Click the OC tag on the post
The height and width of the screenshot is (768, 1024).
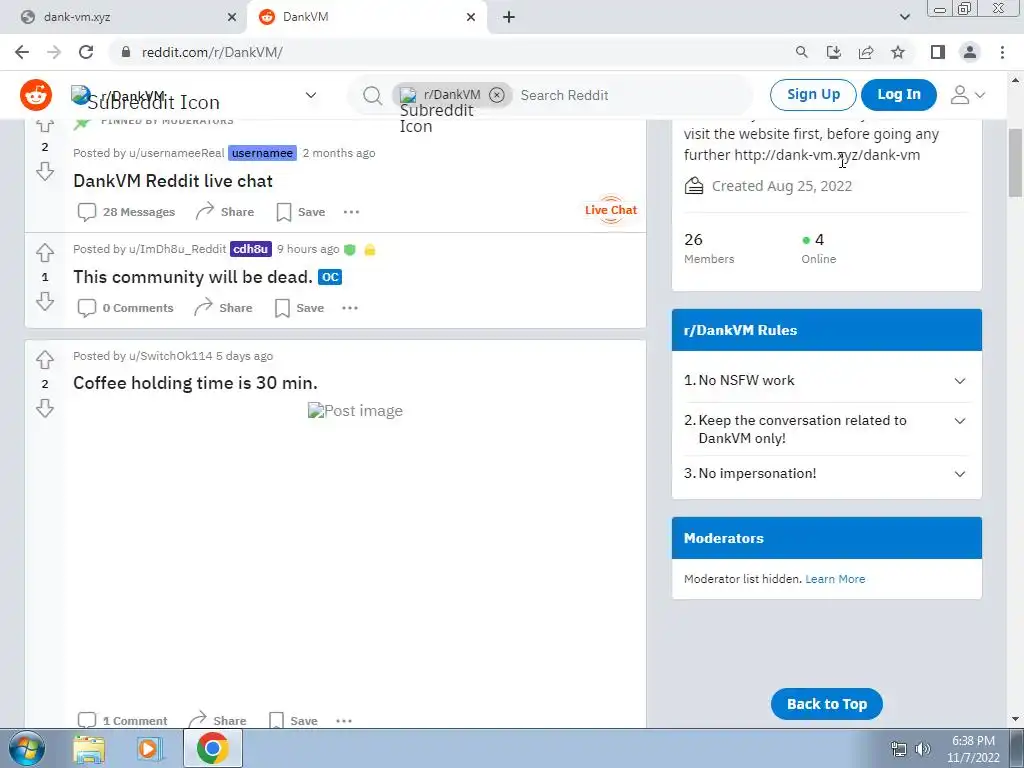(x=330, y=277)
